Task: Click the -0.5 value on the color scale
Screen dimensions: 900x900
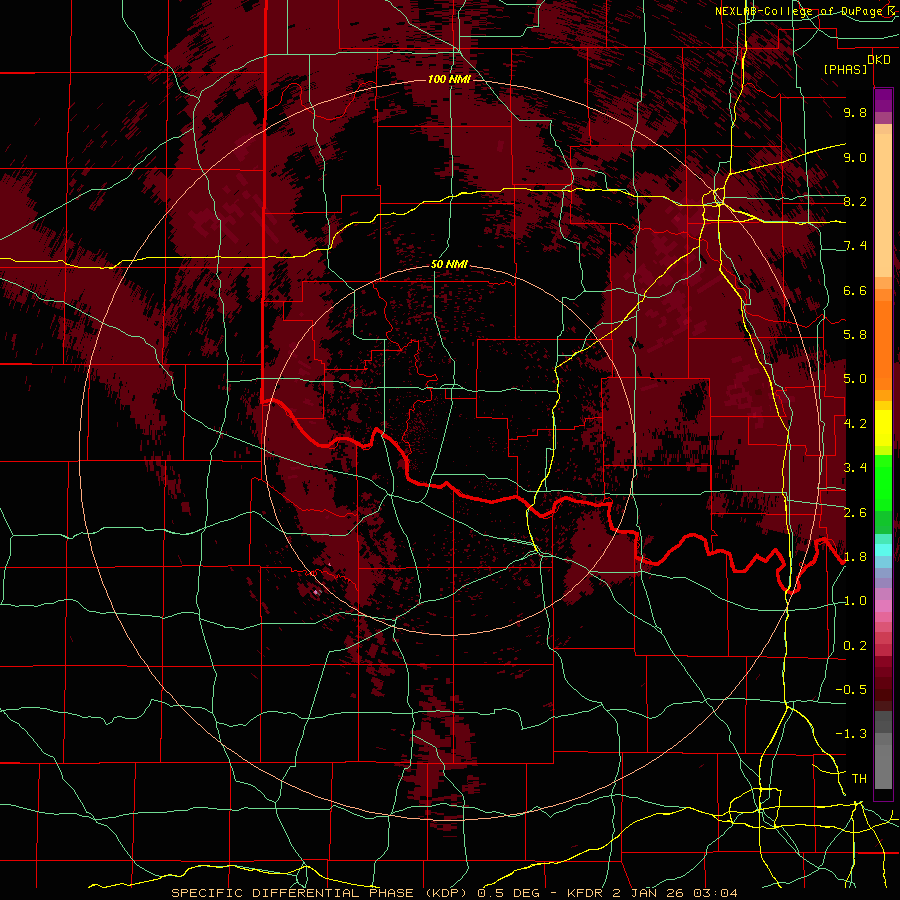Action: click(x=851, y=690)
